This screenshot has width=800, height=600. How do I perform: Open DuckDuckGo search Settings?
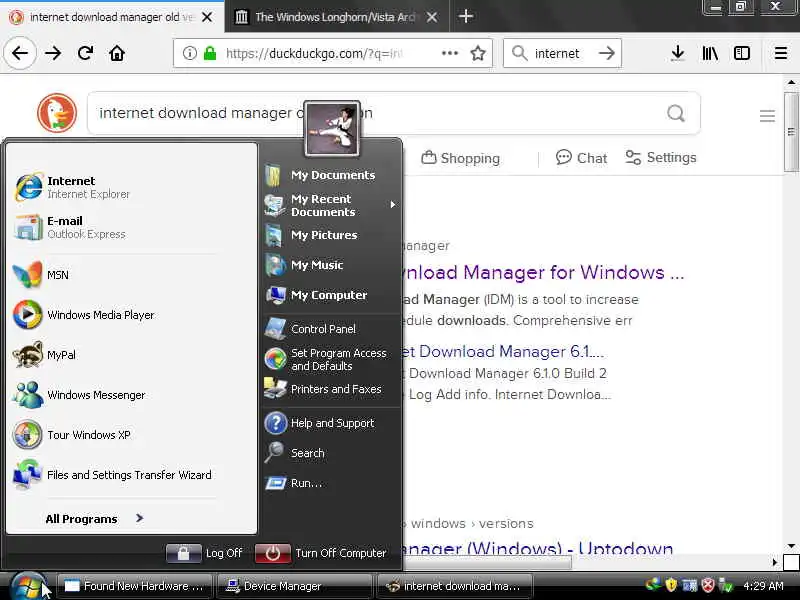point(661,158)
